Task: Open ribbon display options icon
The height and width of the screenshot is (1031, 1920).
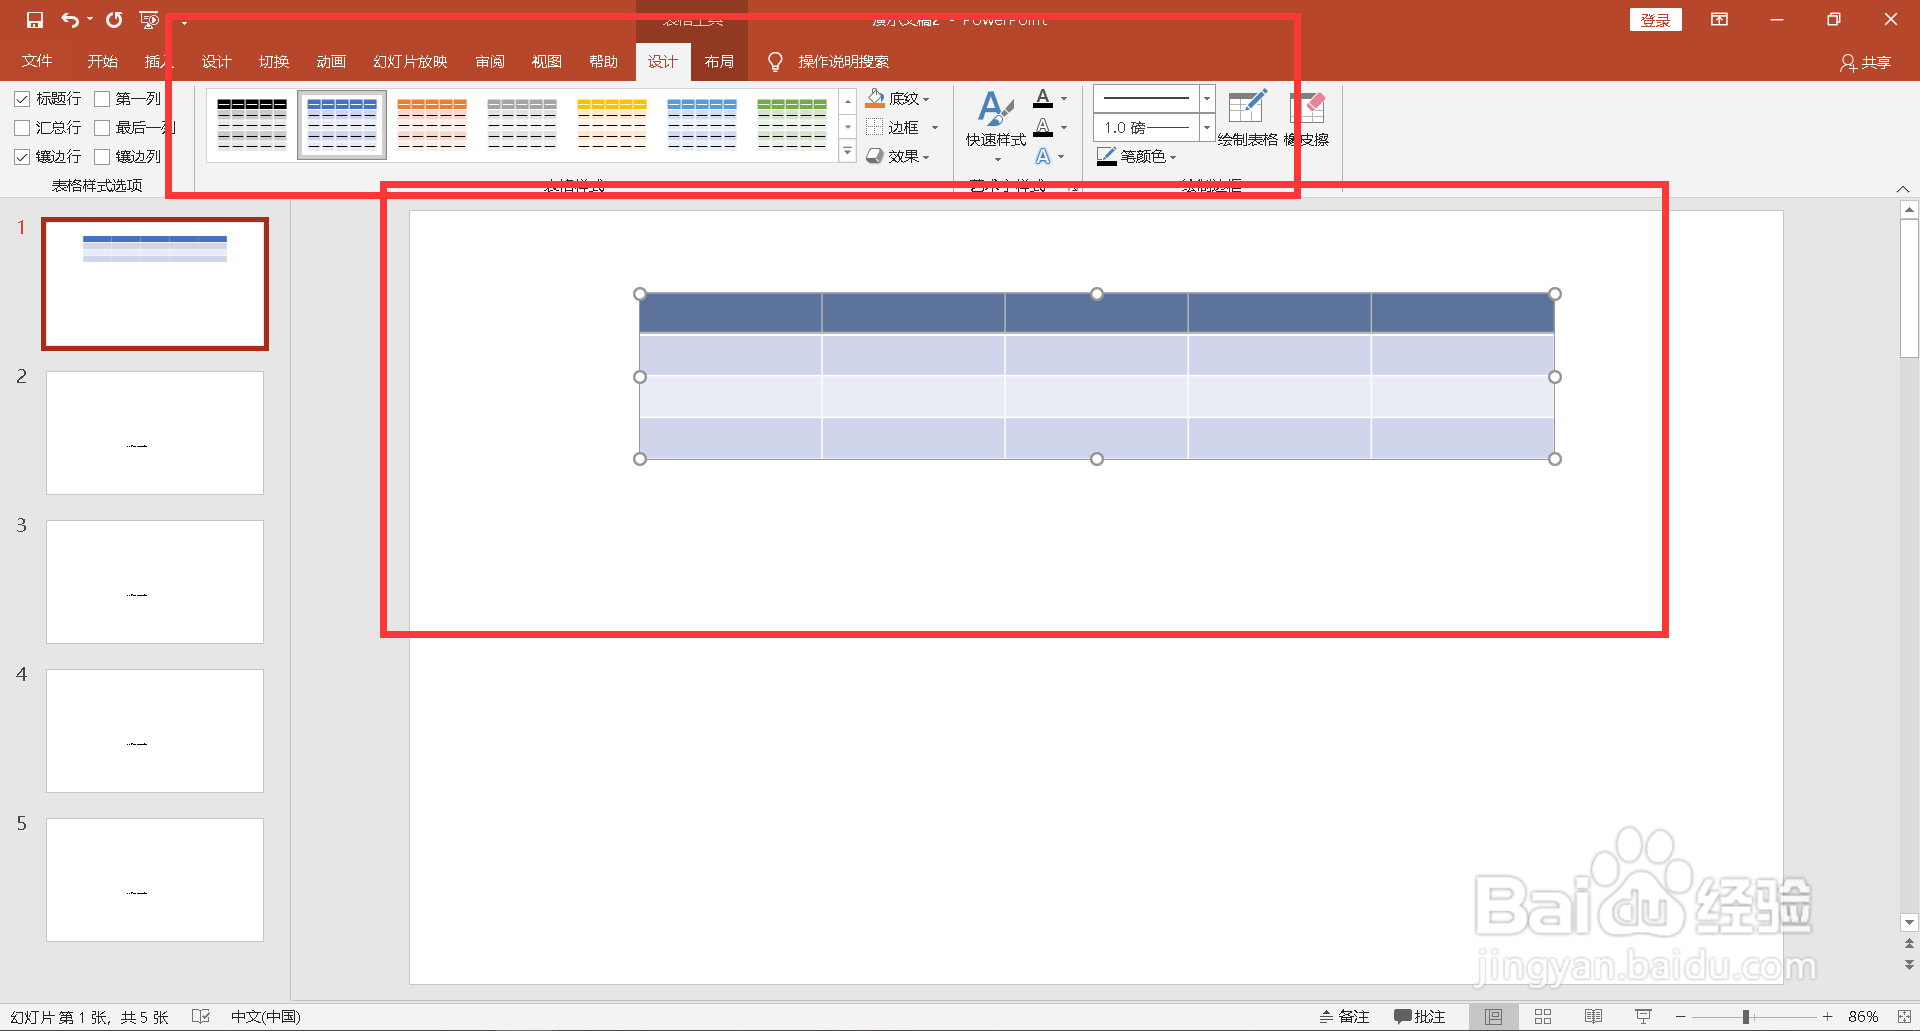Action: [1719, 20]
